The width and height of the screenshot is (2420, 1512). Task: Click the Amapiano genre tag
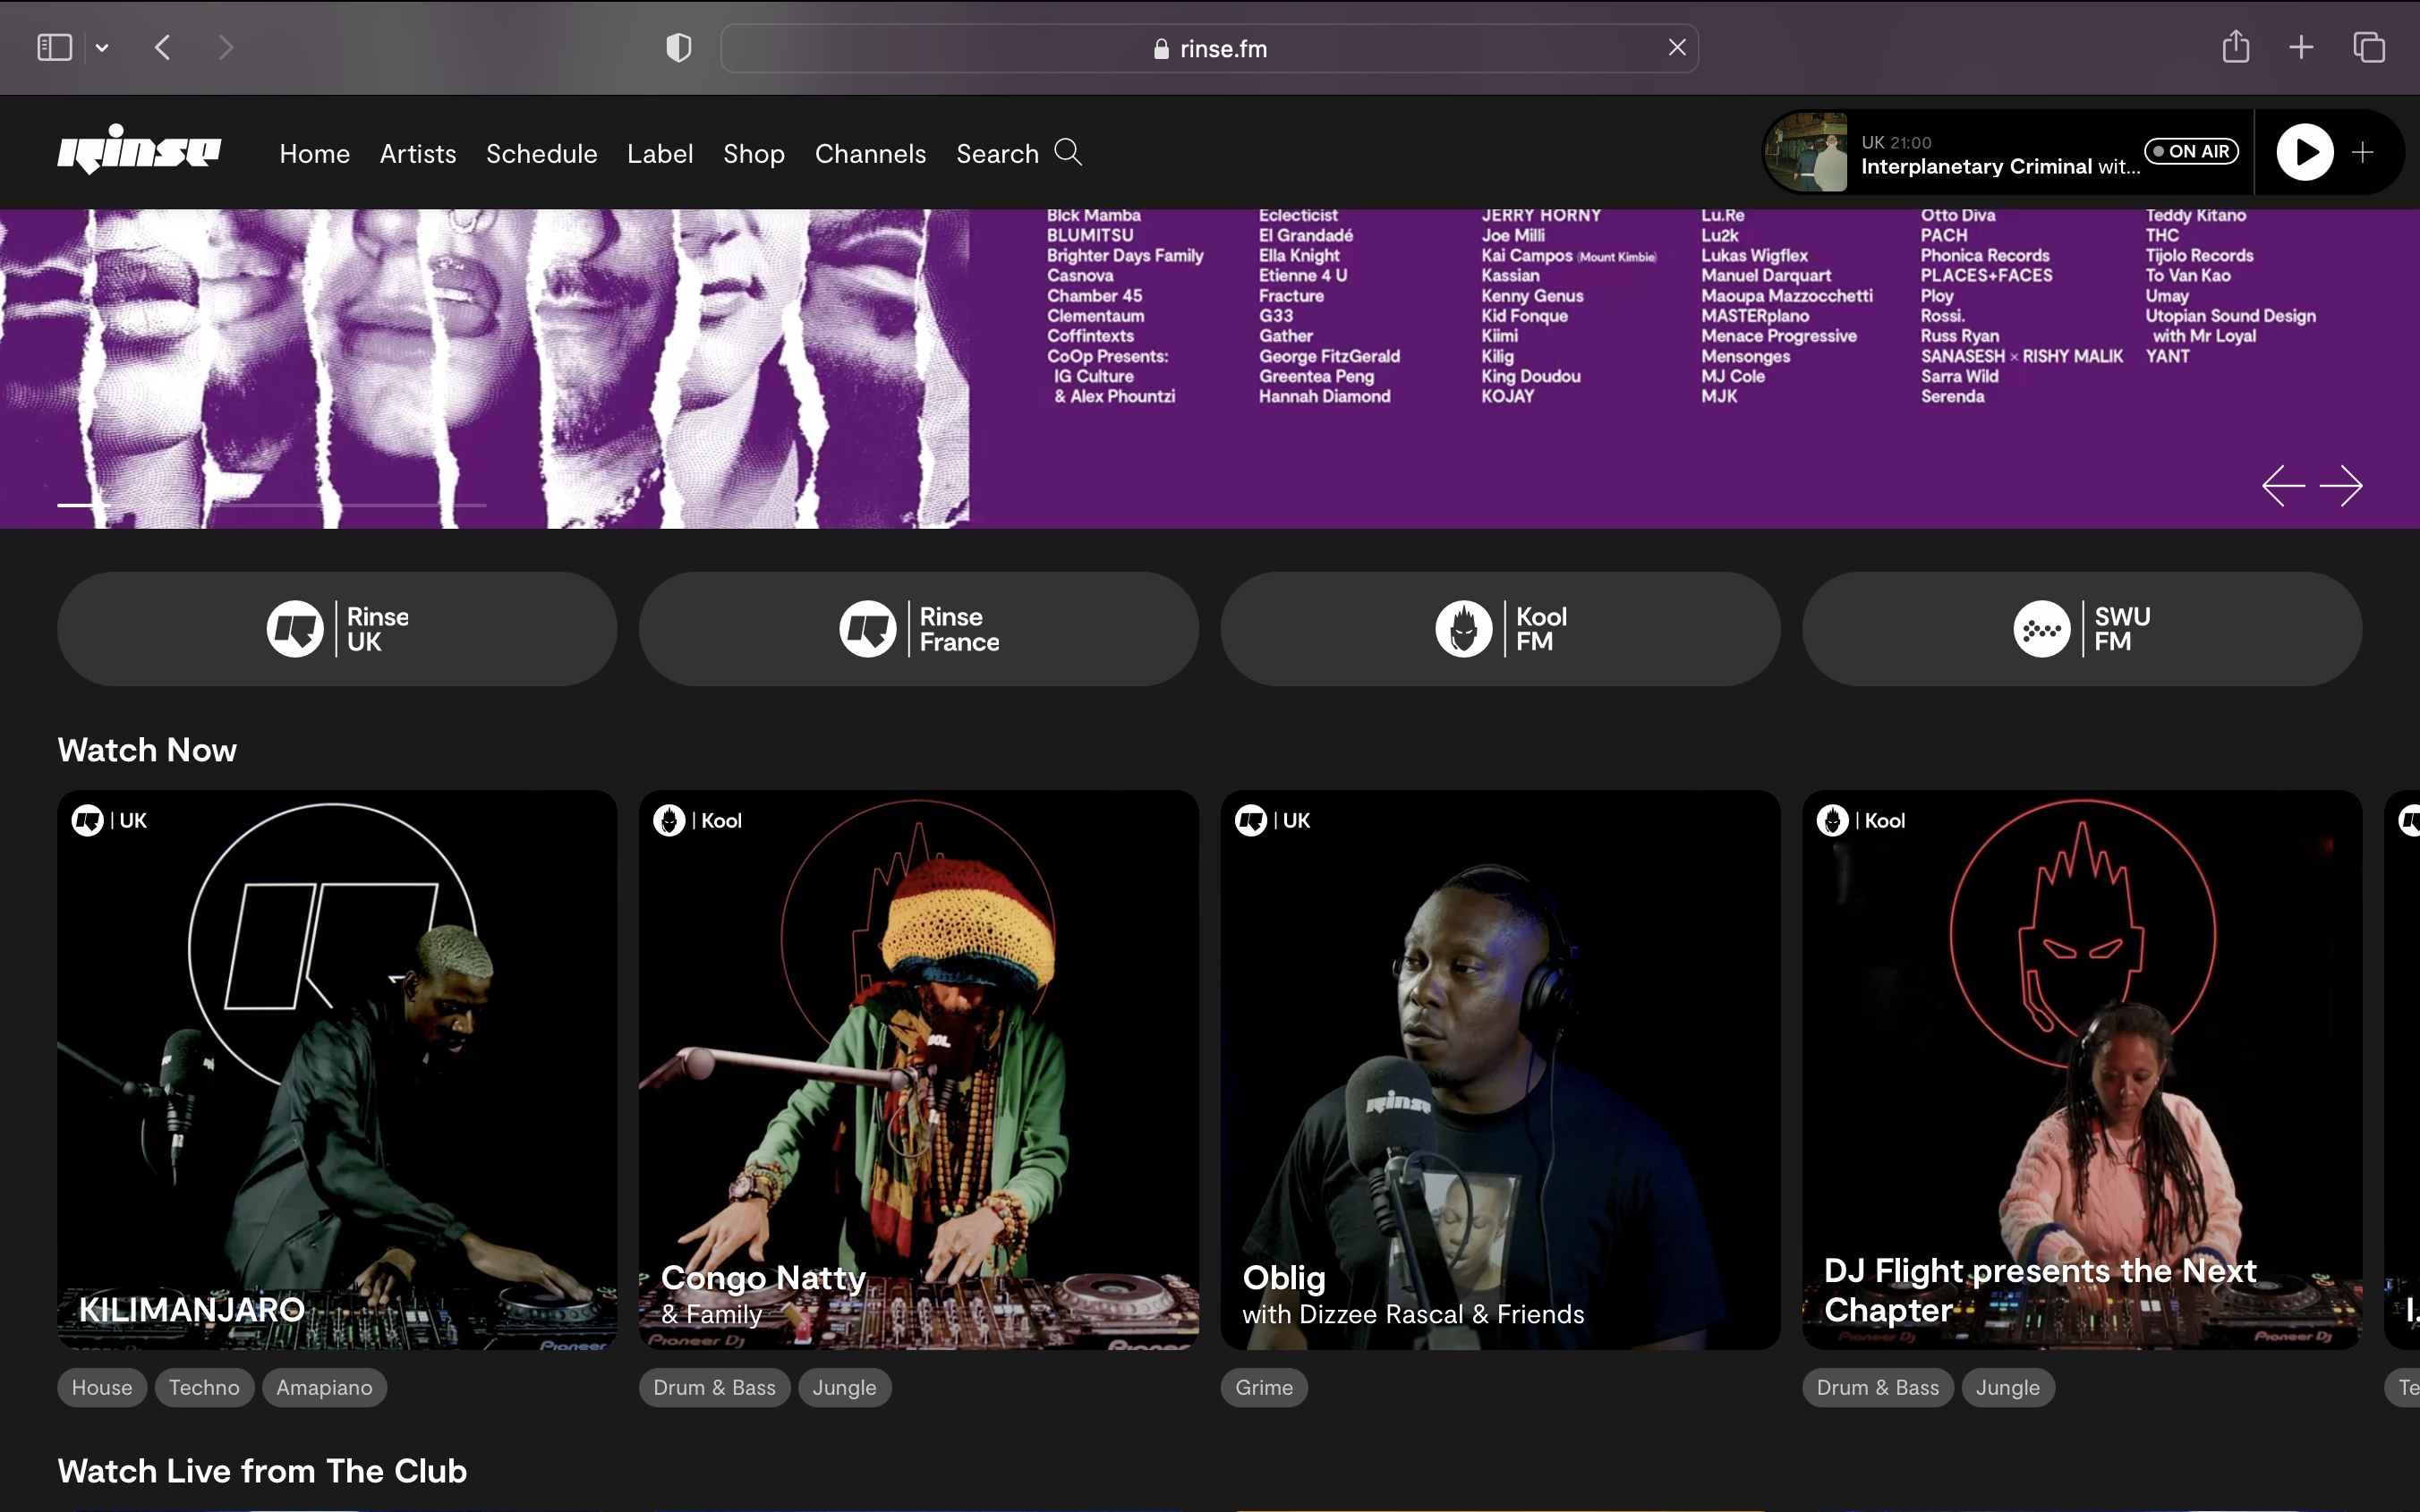324,1388
